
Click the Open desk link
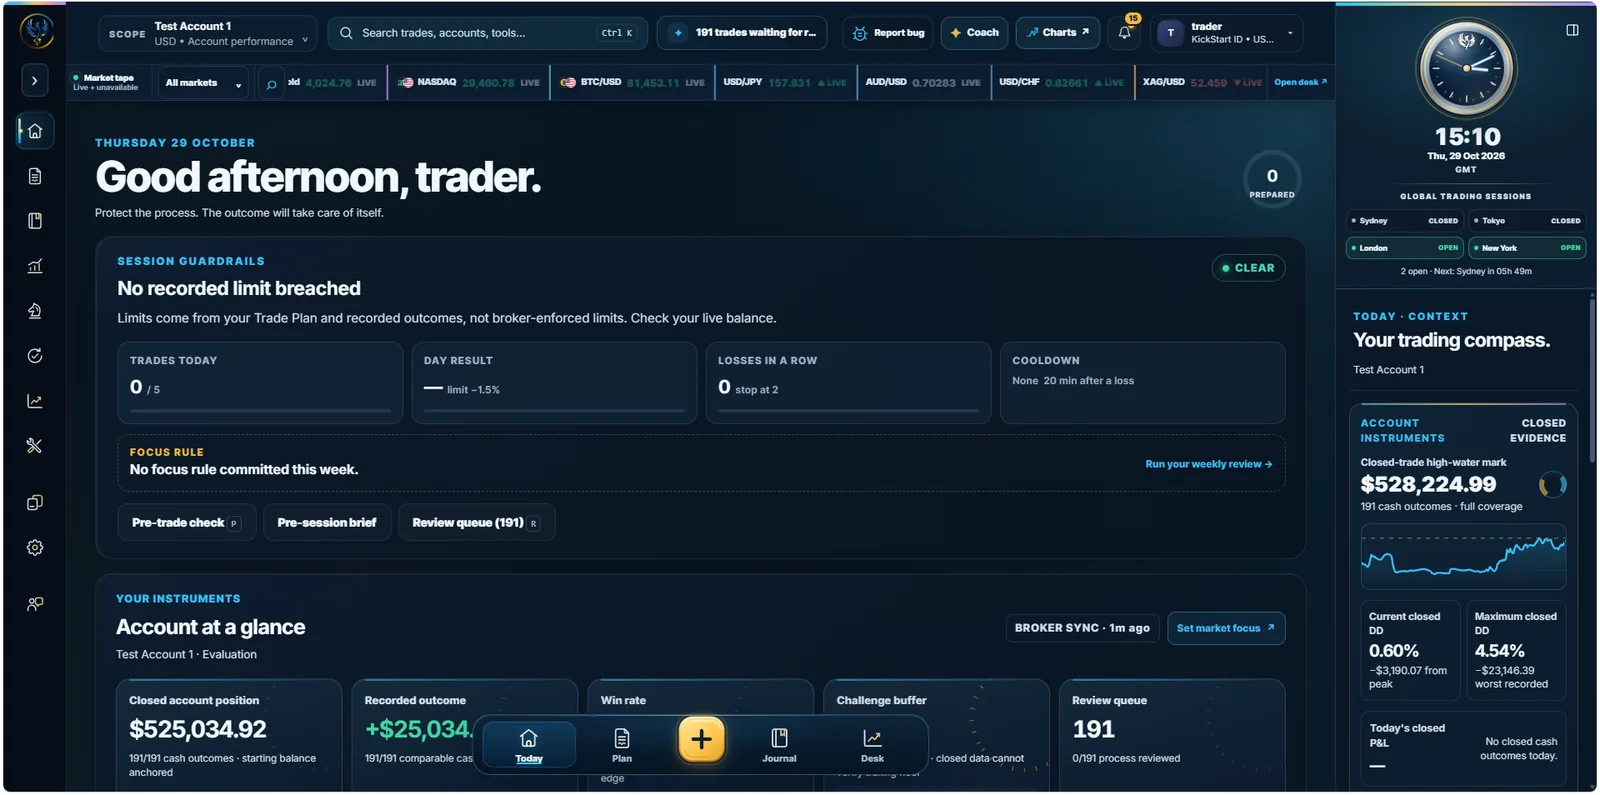tap(1300, 82)
